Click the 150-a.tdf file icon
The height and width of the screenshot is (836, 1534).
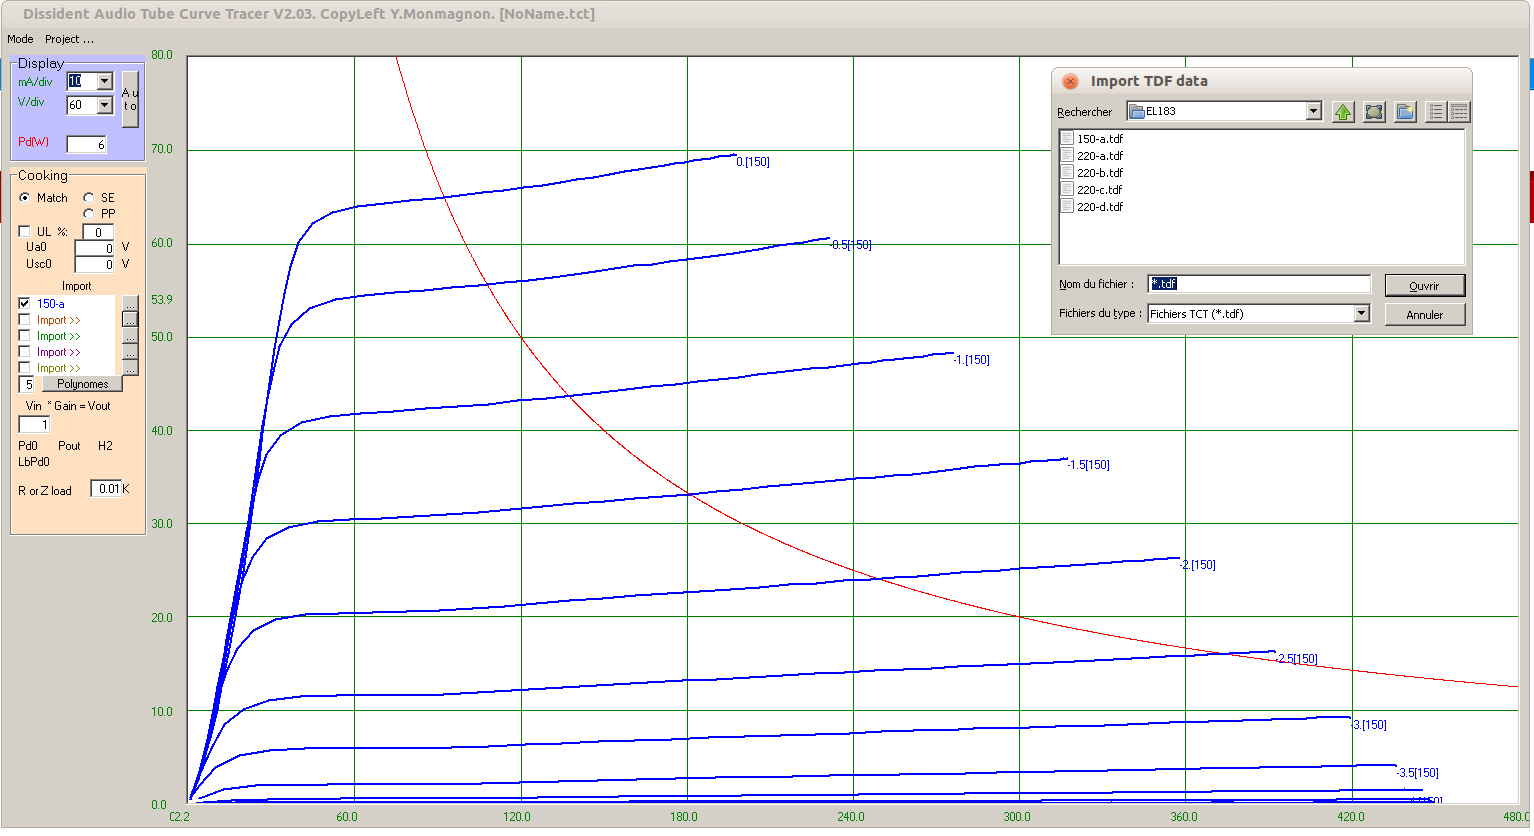(1067, 139)
